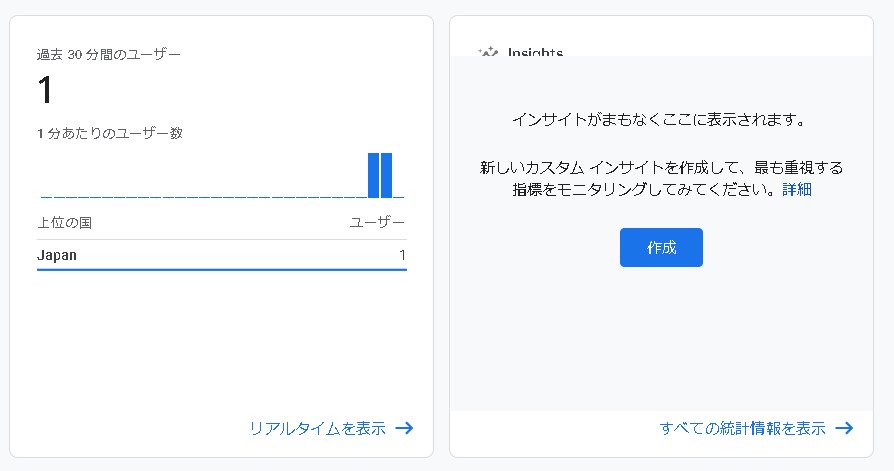
Task: Open the リアルタイムを表示 link text
Action: 317,428
